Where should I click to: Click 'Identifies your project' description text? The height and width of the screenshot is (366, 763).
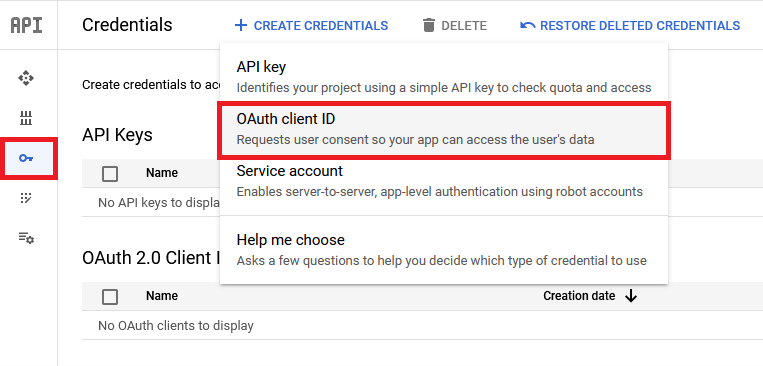pyautogui.click(x=444, y=88)
